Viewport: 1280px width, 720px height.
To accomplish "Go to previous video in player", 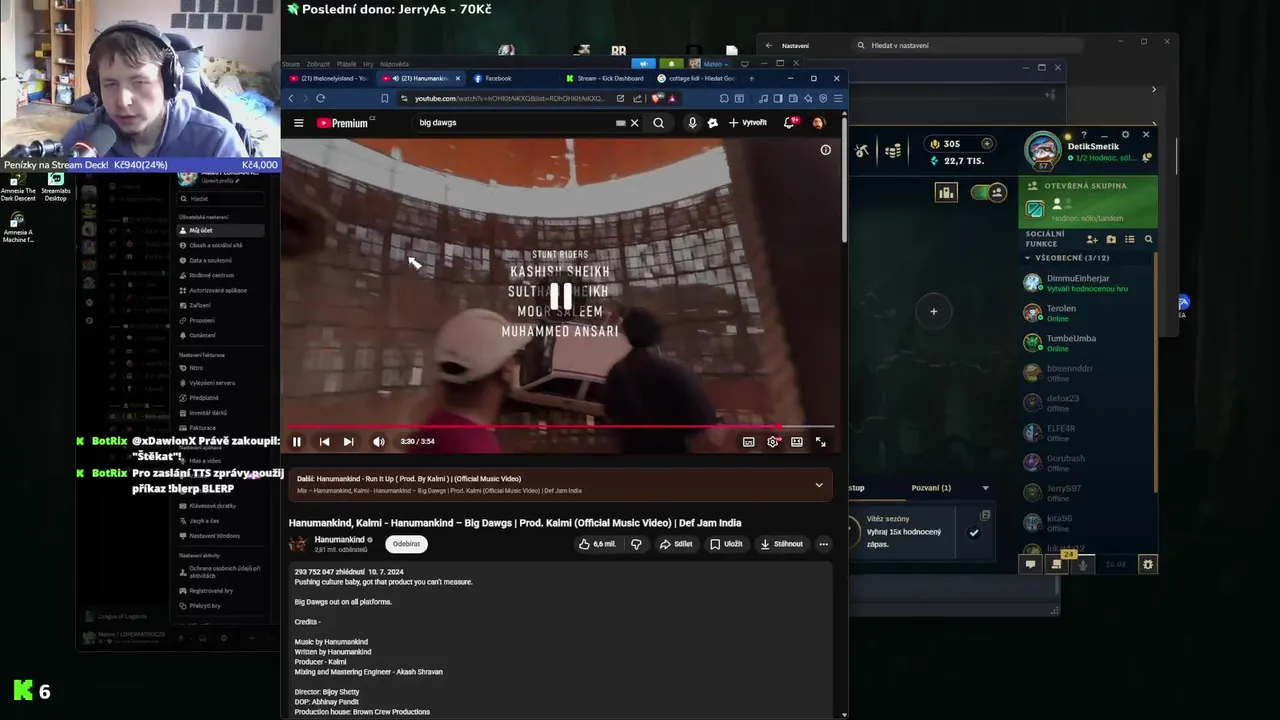I will [x=324, y=441].
